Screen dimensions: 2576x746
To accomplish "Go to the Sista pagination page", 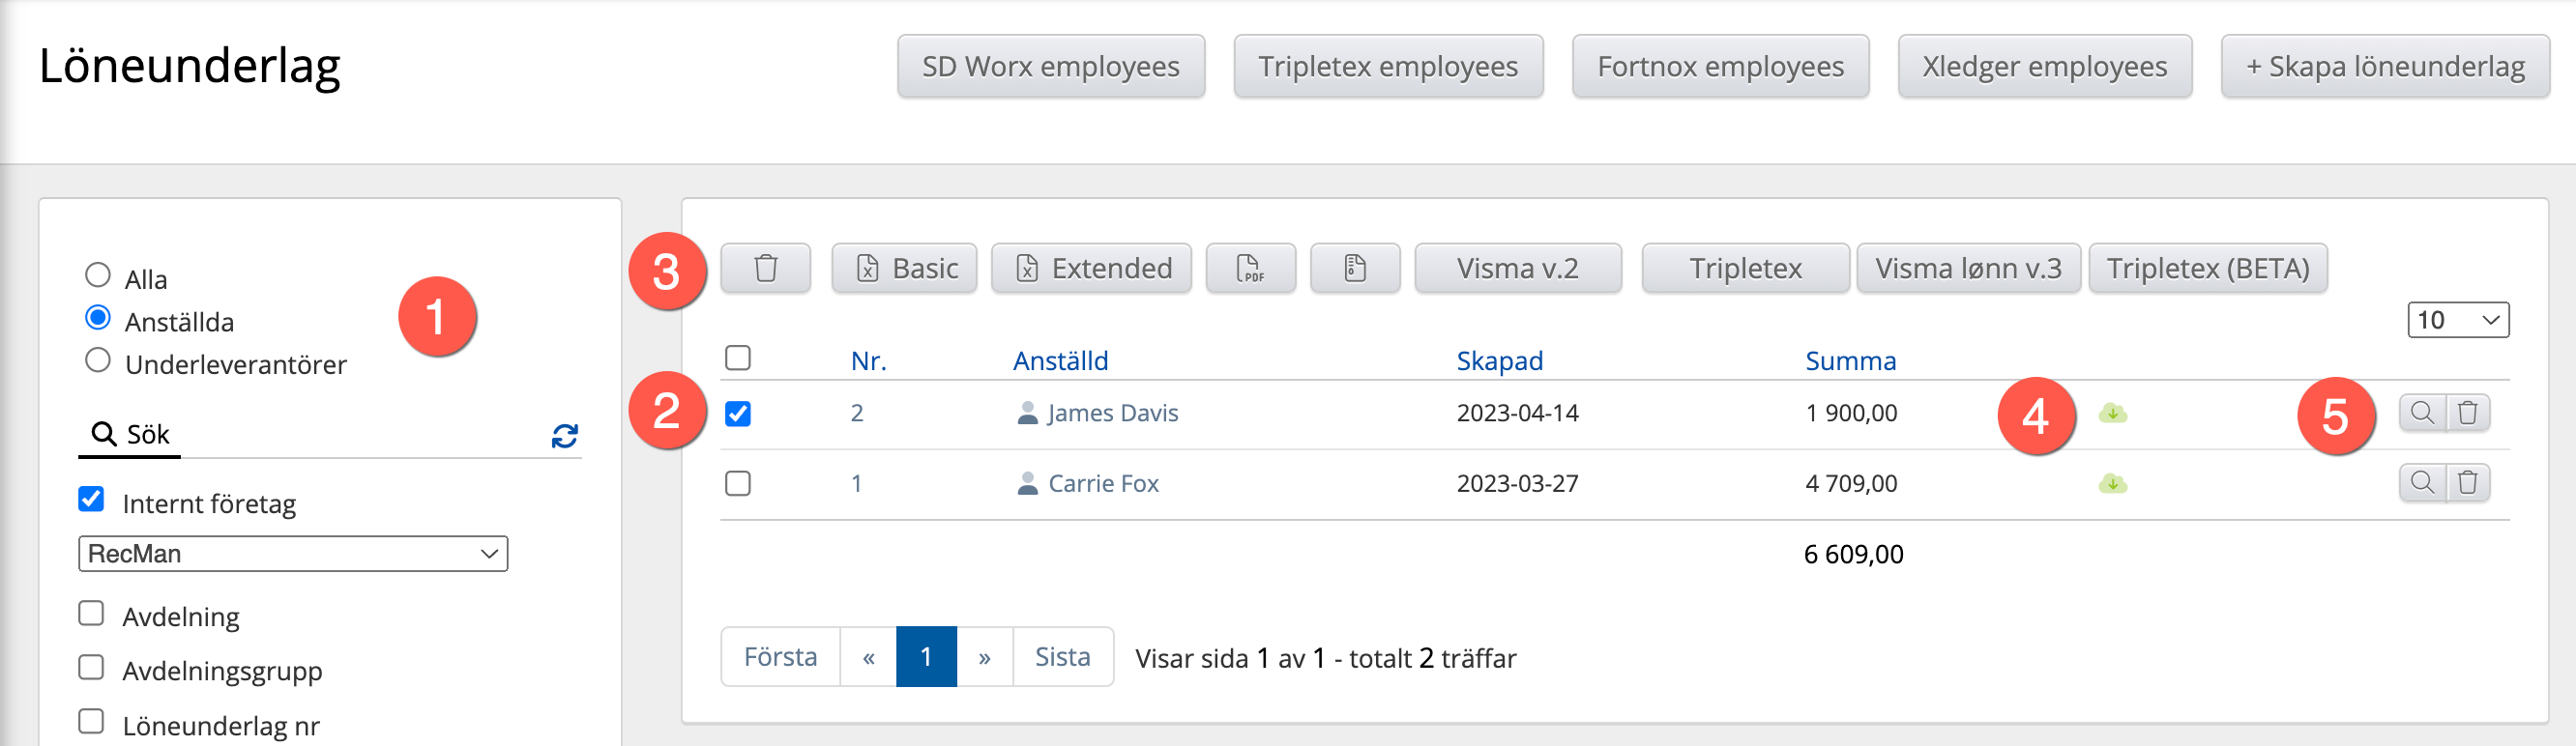I will (1061, 657).
